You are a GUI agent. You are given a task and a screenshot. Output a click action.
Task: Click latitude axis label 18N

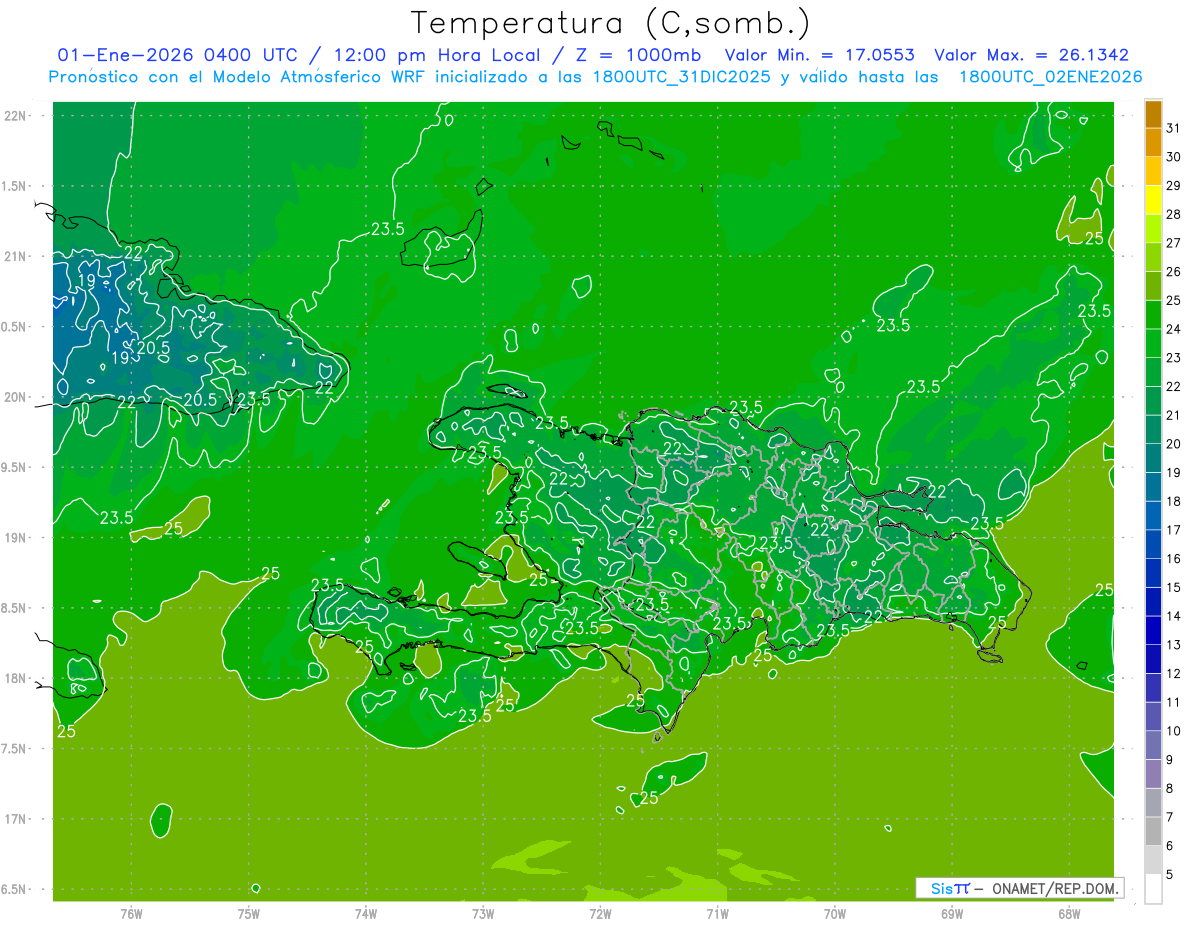click(x=15, y=678)
